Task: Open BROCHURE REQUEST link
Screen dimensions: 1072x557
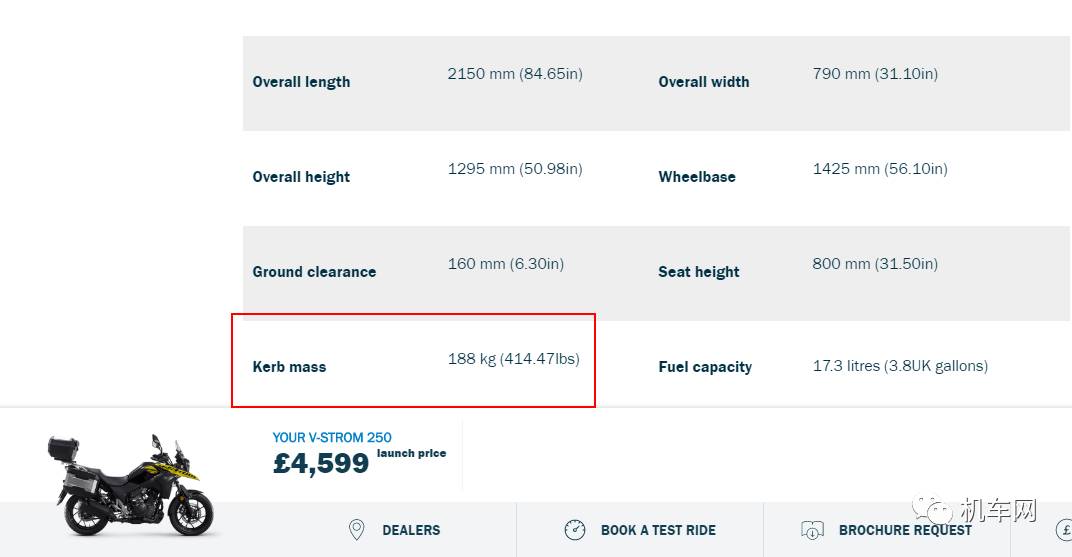Action: coord(905,530)
